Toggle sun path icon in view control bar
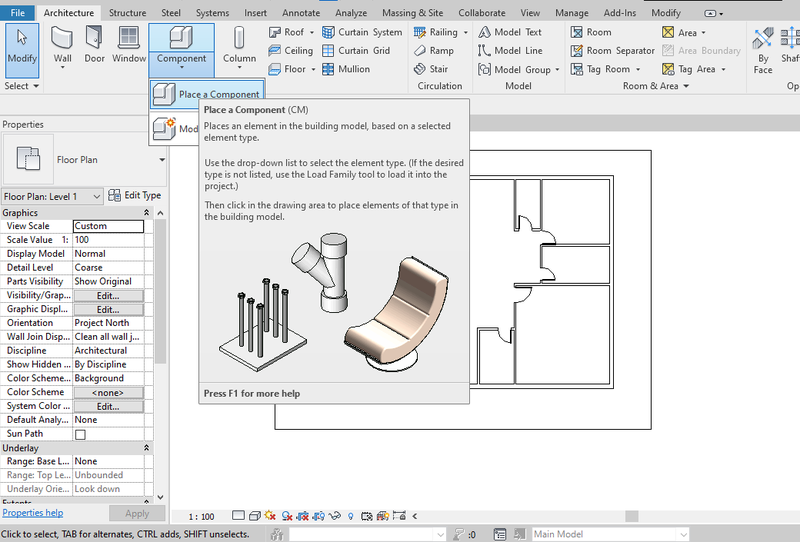The width and height of the screenshot is (800, 542). point(270,516)
